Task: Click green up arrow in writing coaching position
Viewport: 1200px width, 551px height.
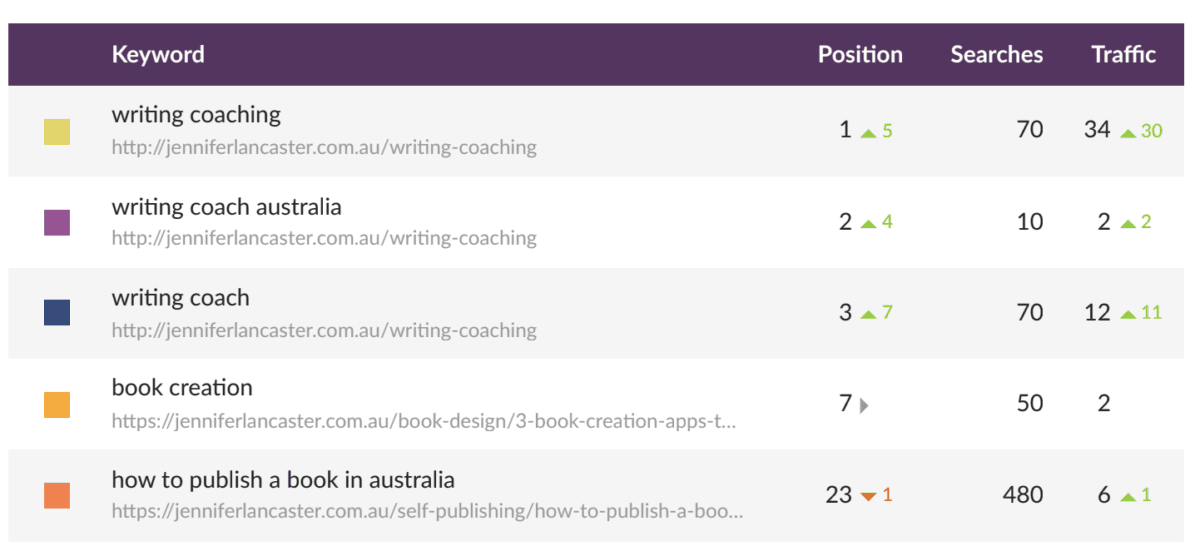Action: pos(868,131)
